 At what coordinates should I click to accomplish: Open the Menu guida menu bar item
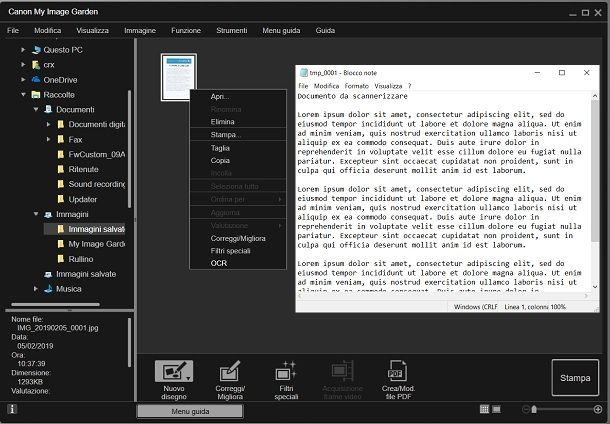281,30
